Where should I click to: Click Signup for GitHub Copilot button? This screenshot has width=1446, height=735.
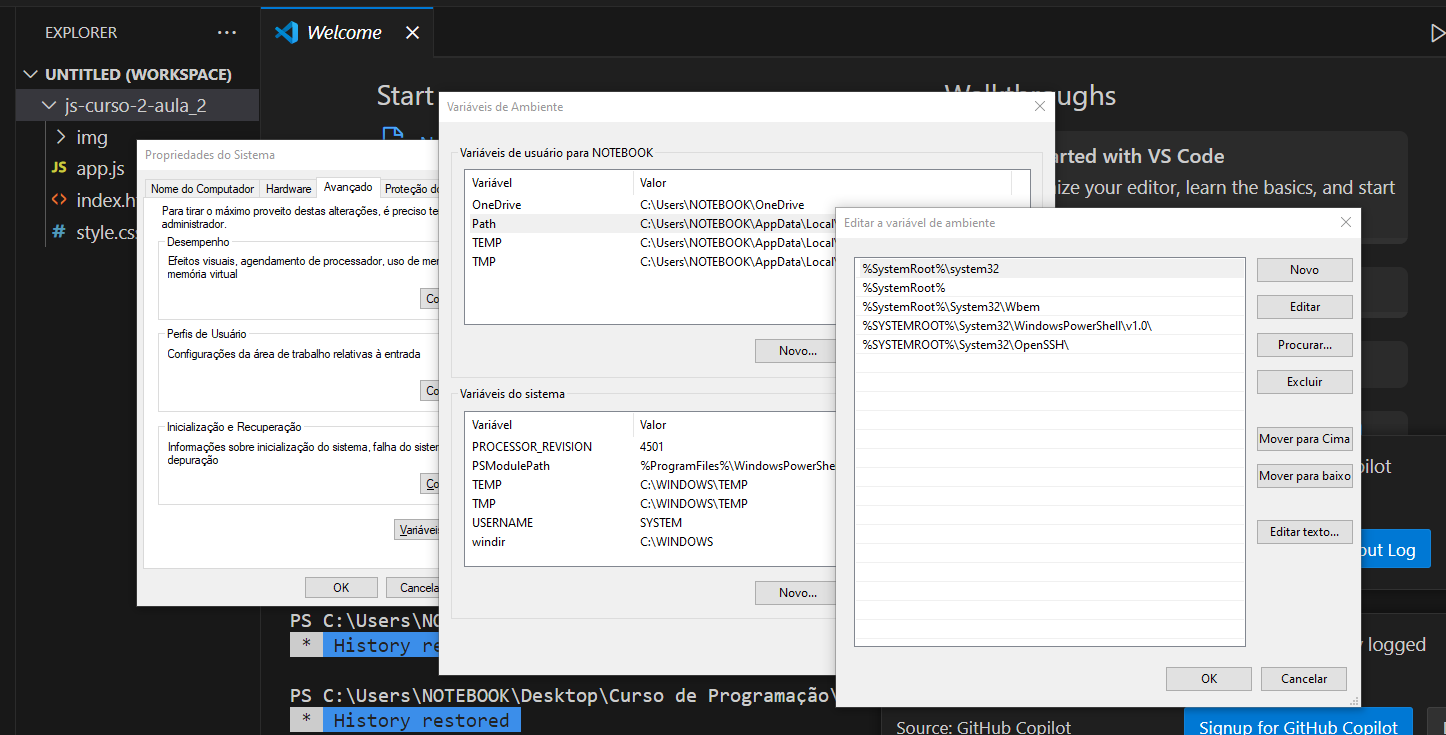(x=1298, y=722)
